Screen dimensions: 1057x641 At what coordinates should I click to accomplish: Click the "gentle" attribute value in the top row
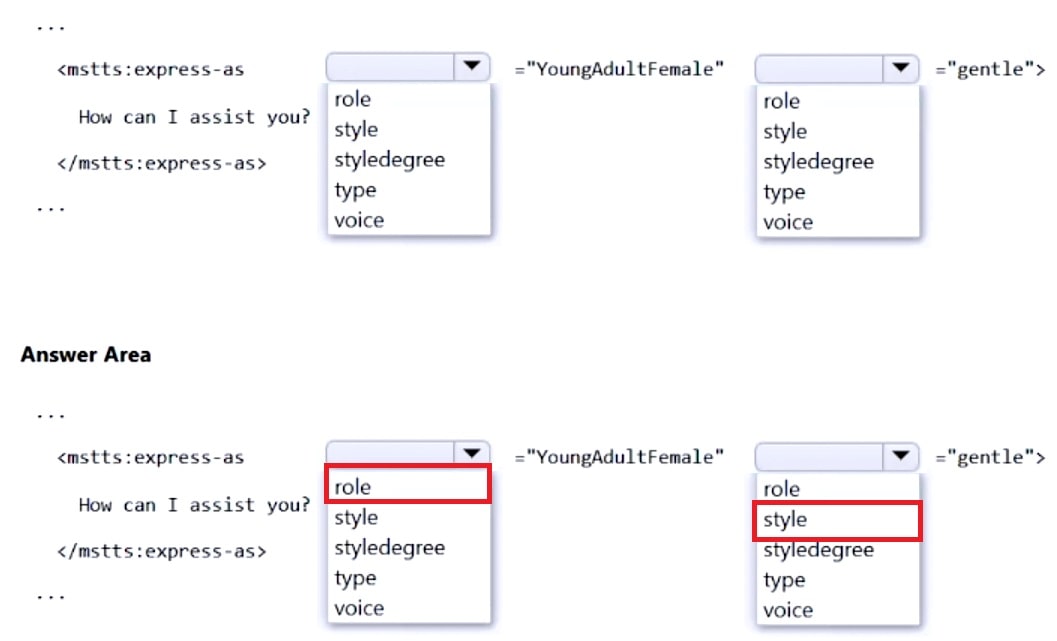point(988,69)
